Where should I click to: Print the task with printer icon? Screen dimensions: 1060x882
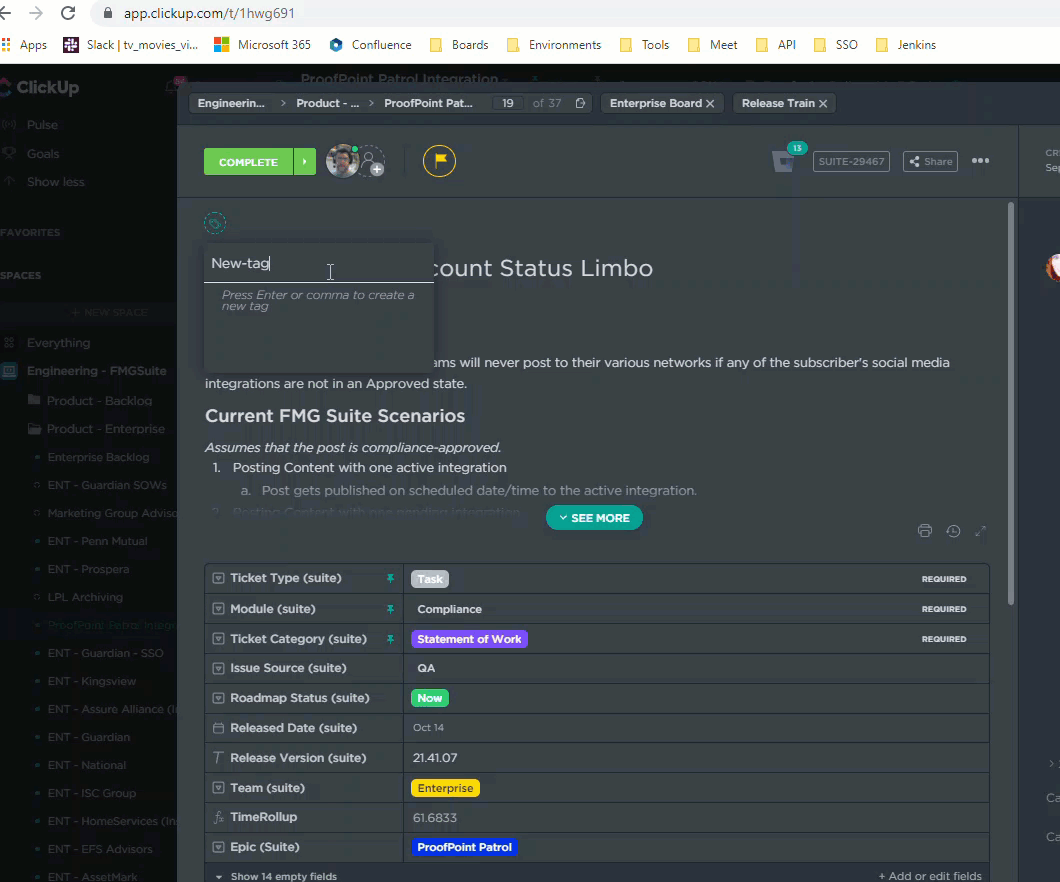(925, 531)
